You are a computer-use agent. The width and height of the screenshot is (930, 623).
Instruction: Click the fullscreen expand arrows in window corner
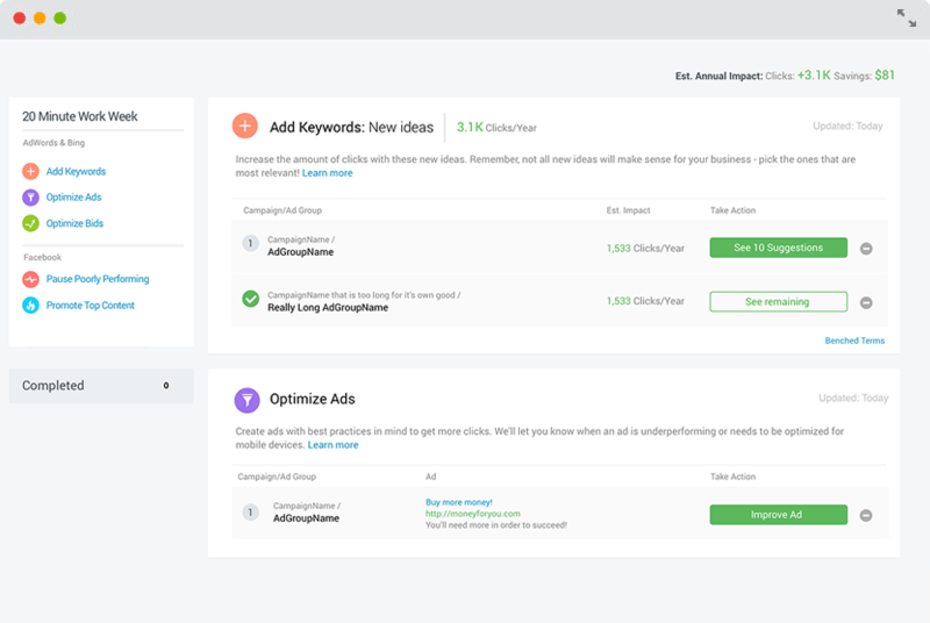(x=906, y=18)
